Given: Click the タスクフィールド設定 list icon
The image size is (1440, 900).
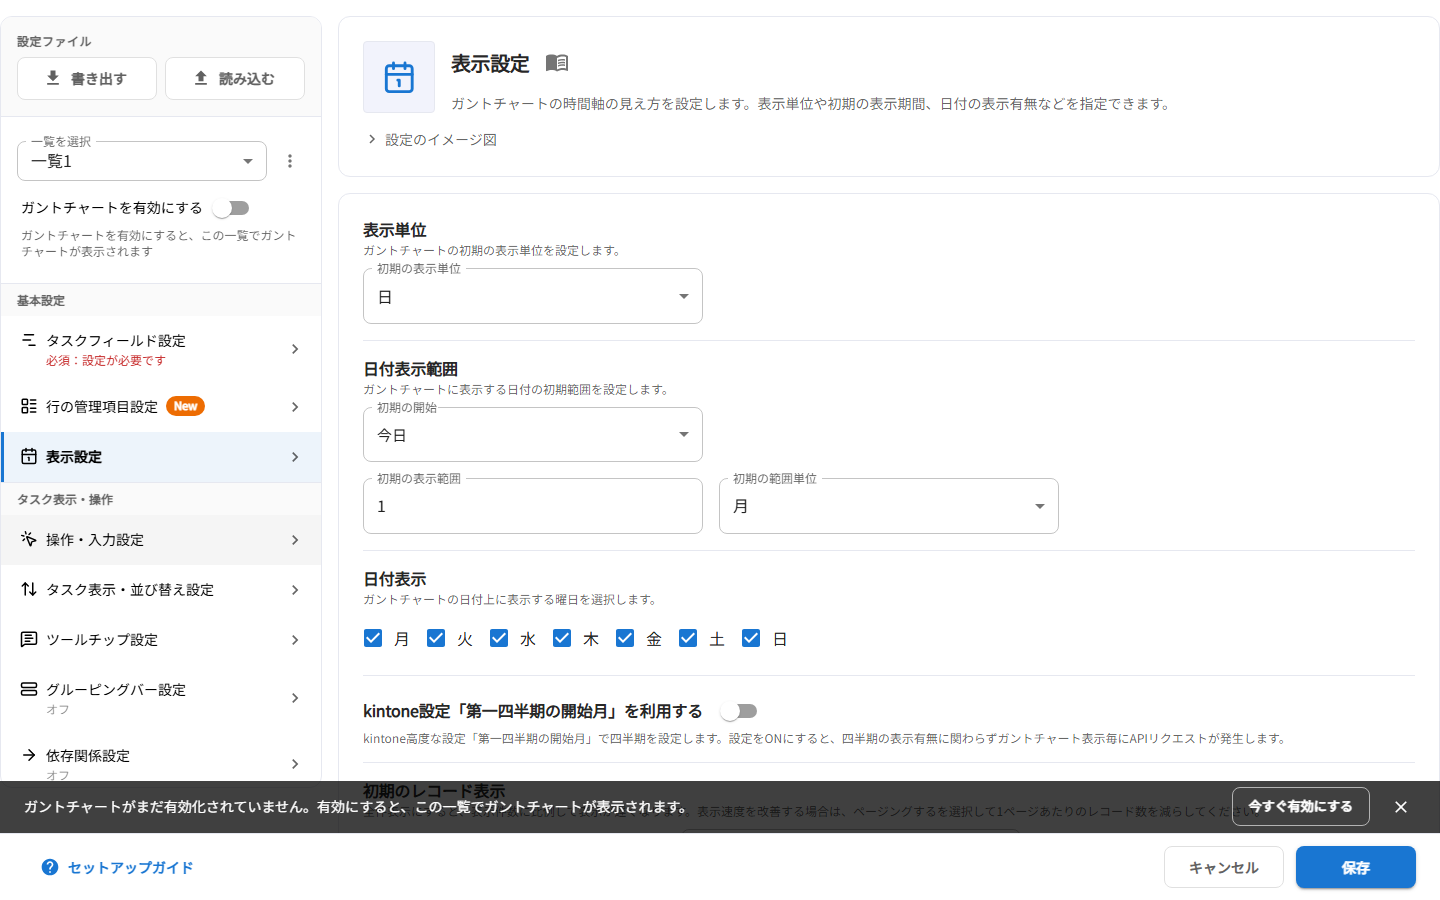Looking at the screenshot, I should coord(29,340).
